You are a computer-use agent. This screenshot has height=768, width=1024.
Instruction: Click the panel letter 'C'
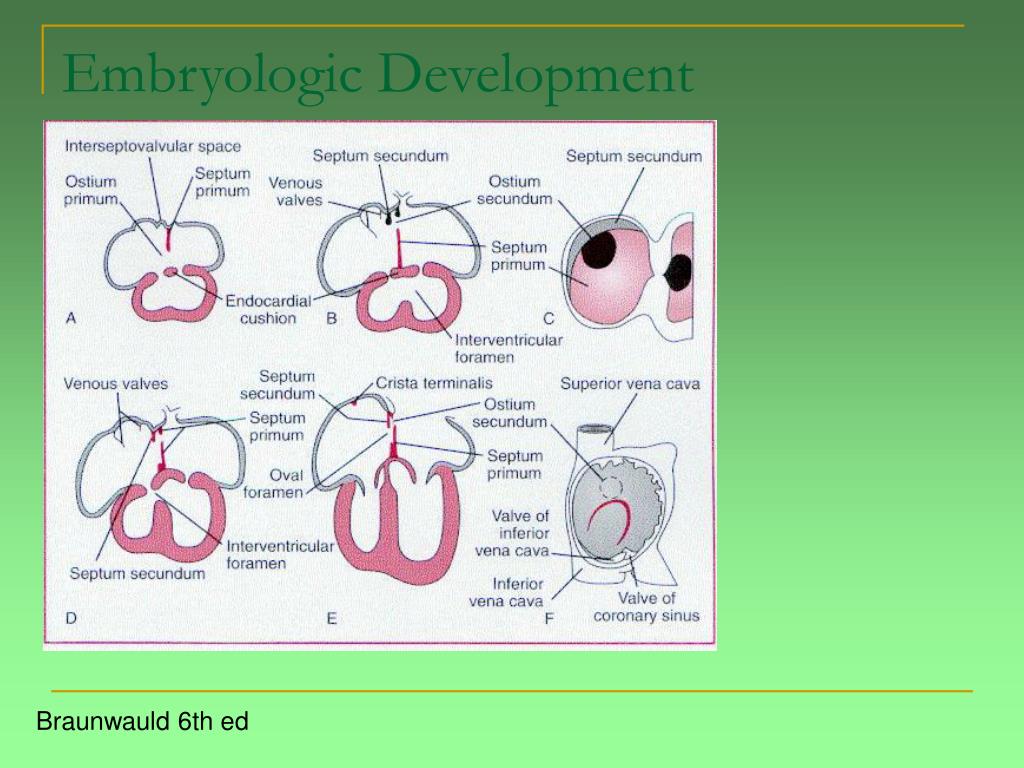[549, 319]
